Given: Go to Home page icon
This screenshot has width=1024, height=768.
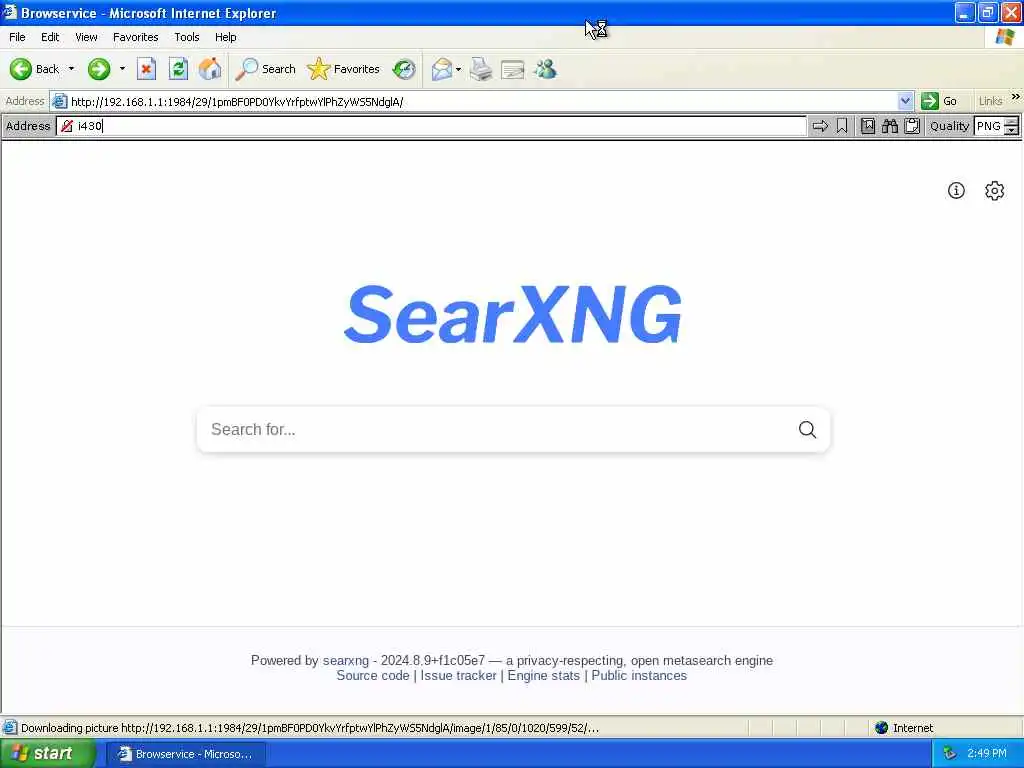Looking at the screenshot, I should 210,69.
